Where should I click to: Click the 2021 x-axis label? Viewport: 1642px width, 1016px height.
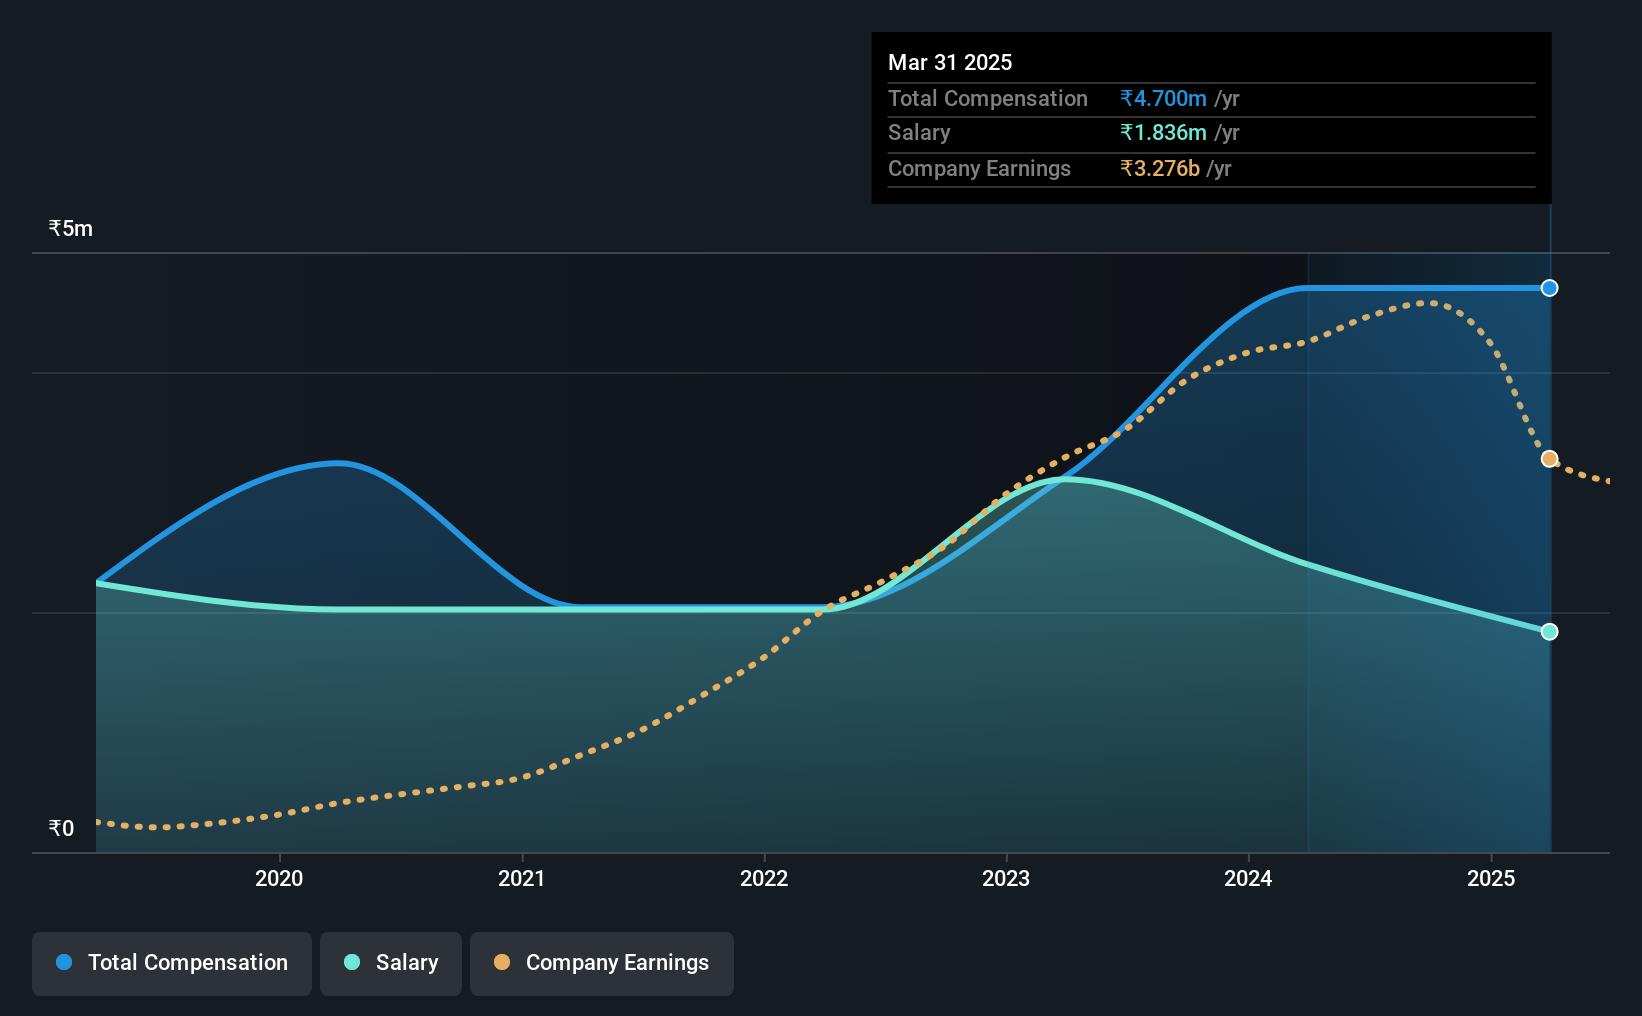(521, 878)
